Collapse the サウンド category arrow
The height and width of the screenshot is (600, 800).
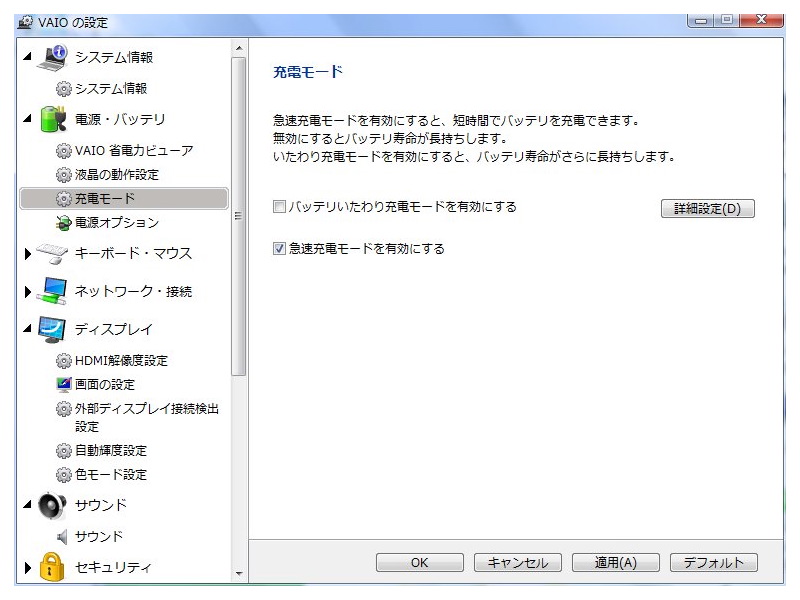(x=28, y=505)
